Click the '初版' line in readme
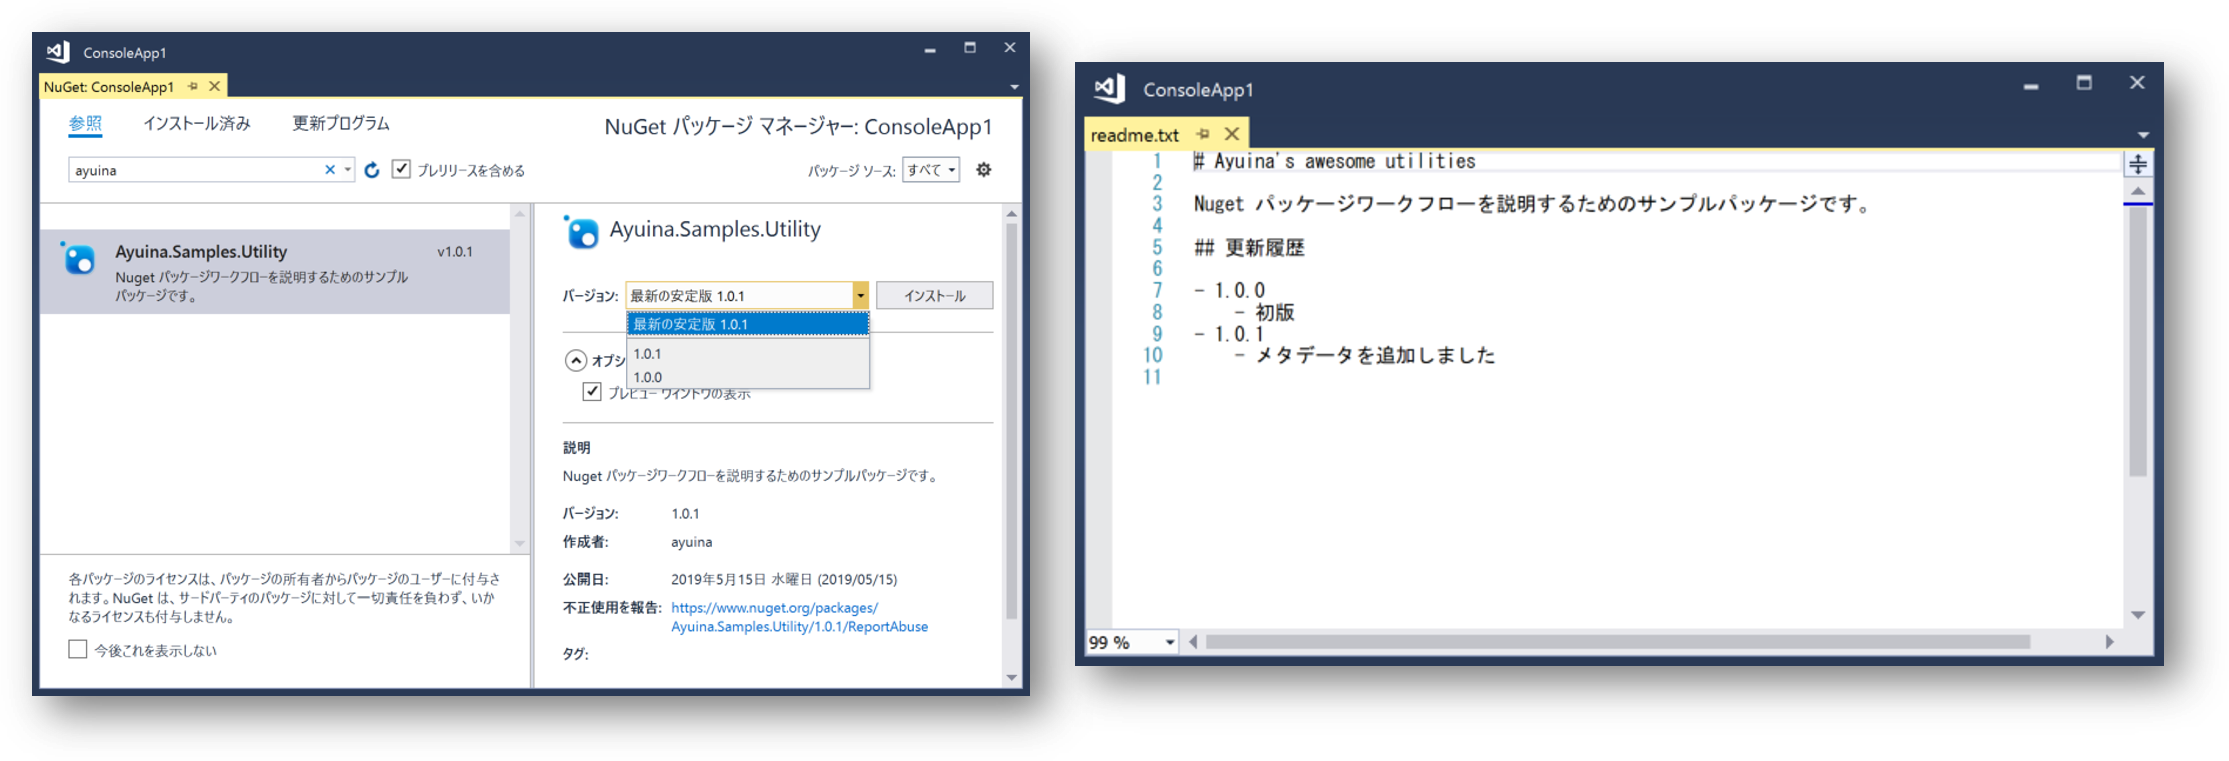The width and height of the screenshot is (2229, 761). [1275, 312]
